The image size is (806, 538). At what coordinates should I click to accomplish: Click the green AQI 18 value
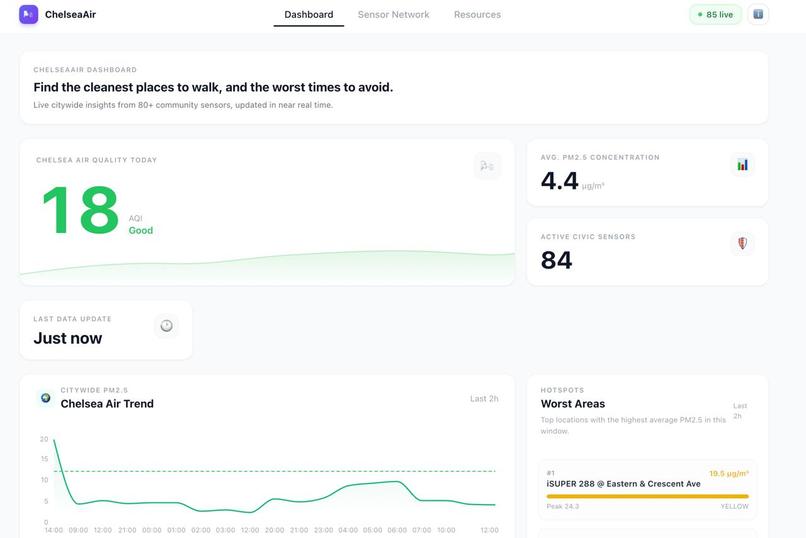[x=81, y=210]
